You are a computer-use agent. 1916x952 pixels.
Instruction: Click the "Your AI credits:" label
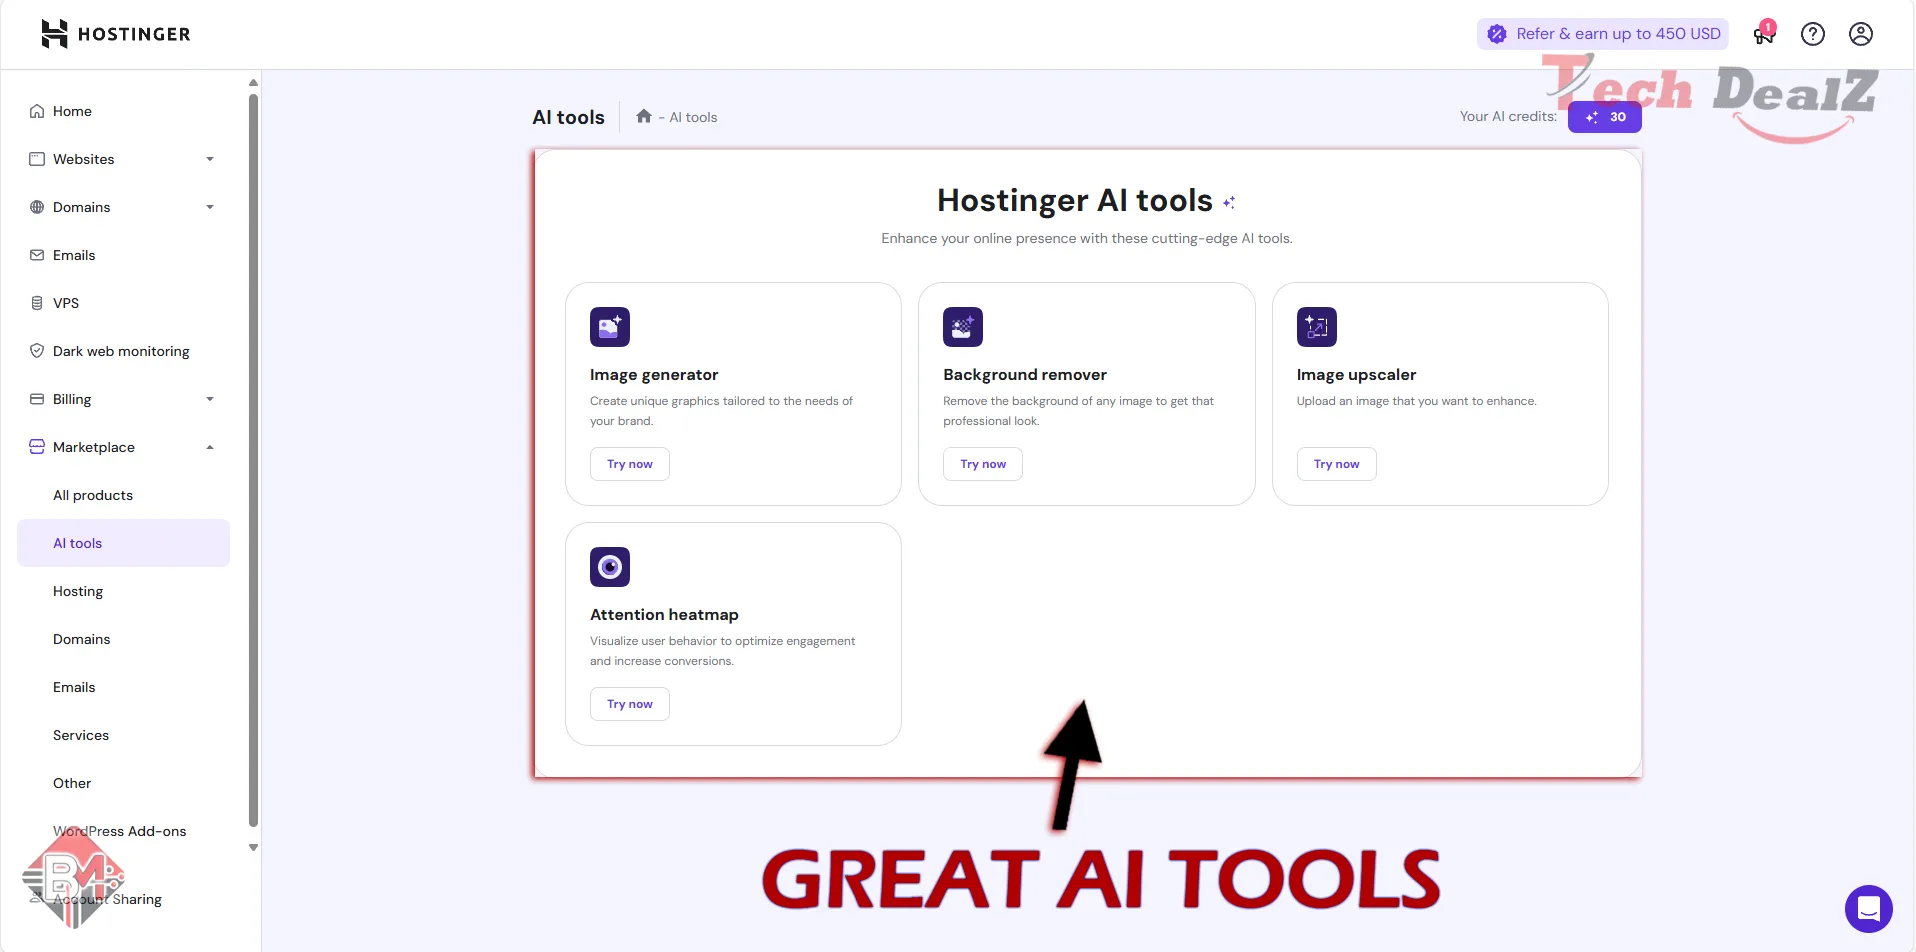1508,117
